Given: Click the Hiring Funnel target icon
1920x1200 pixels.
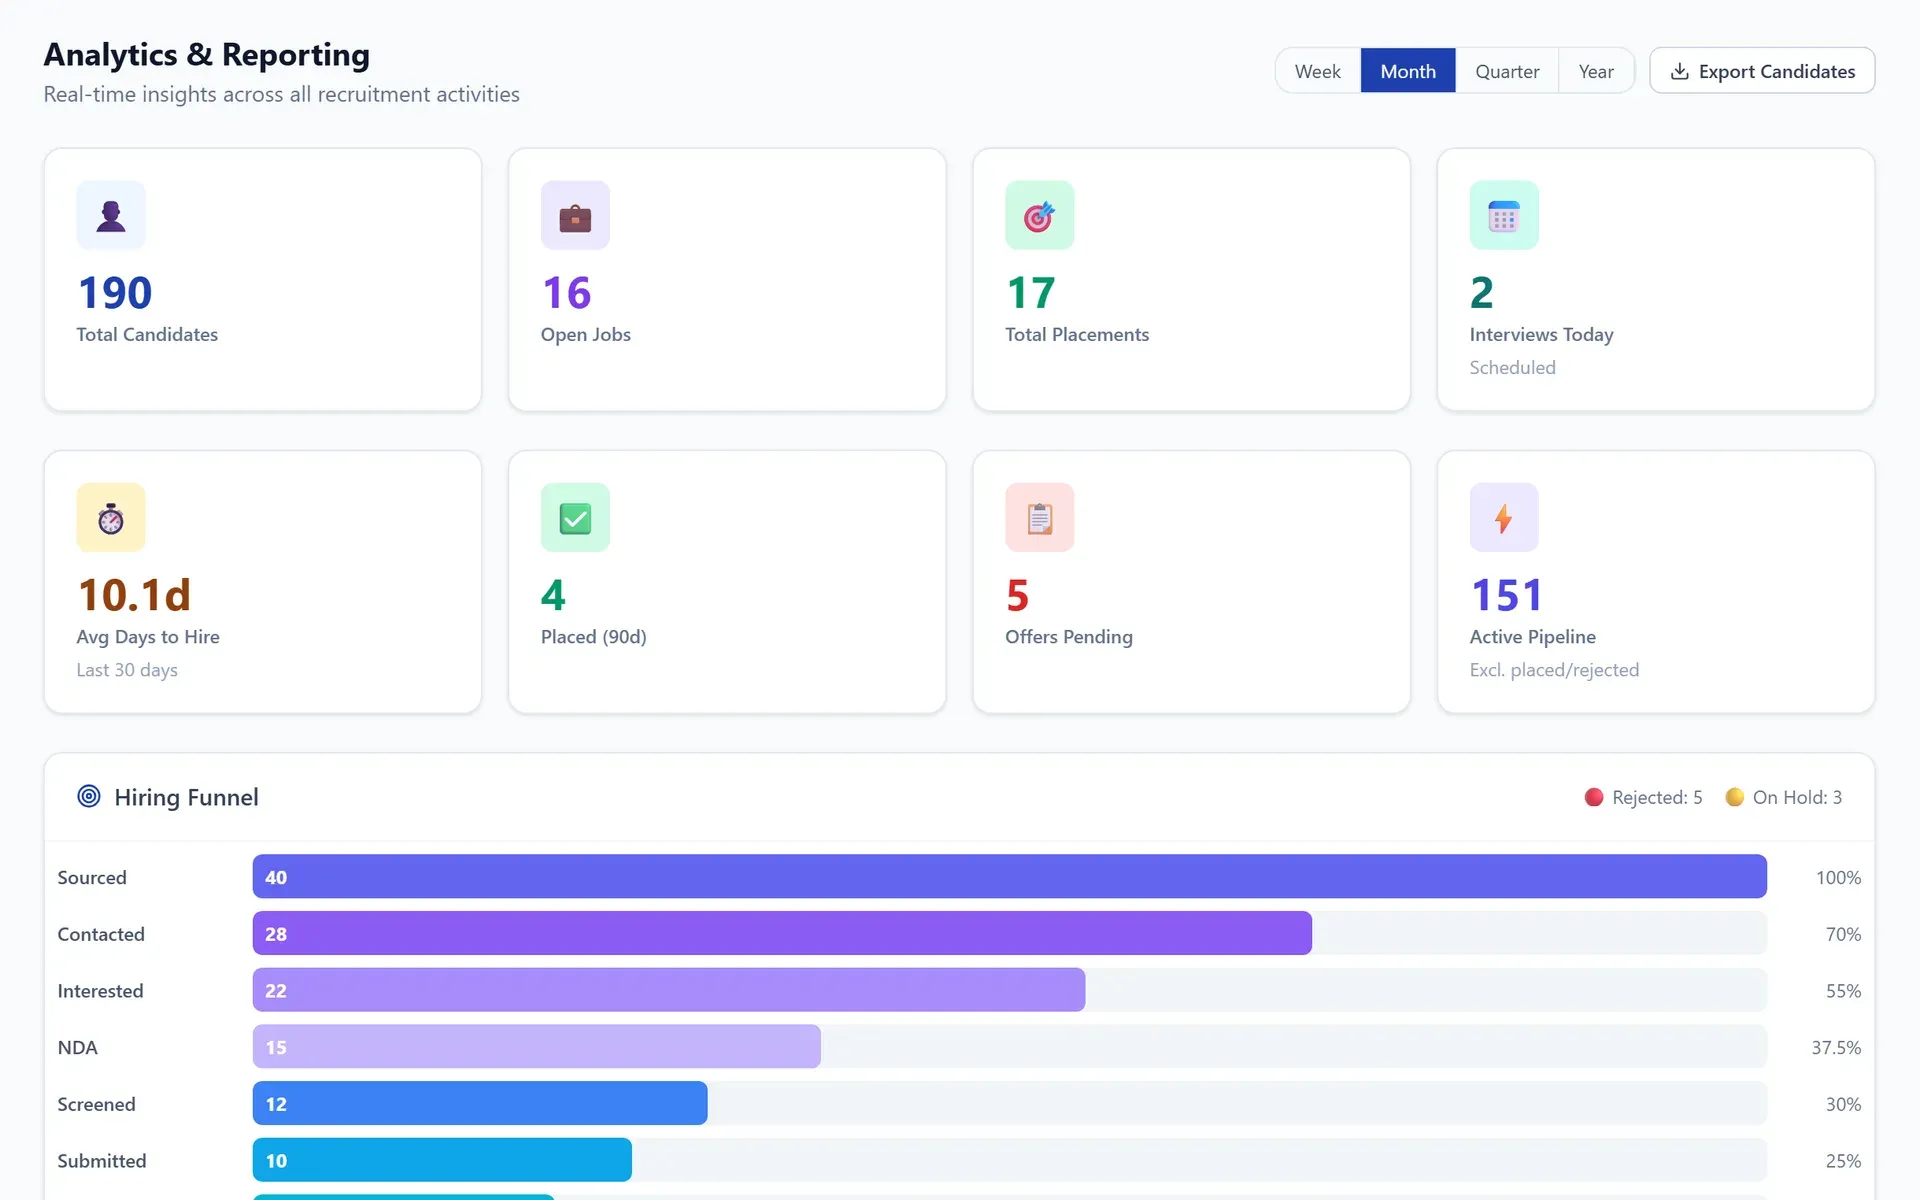Looking at the screenshot, I should 89,796.
